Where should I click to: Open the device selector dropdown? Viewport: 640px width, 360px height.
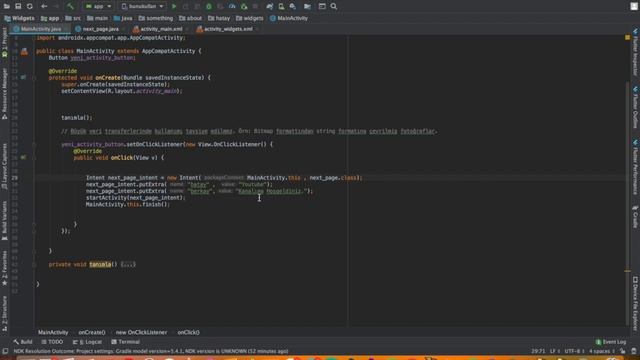click(142, 6)
